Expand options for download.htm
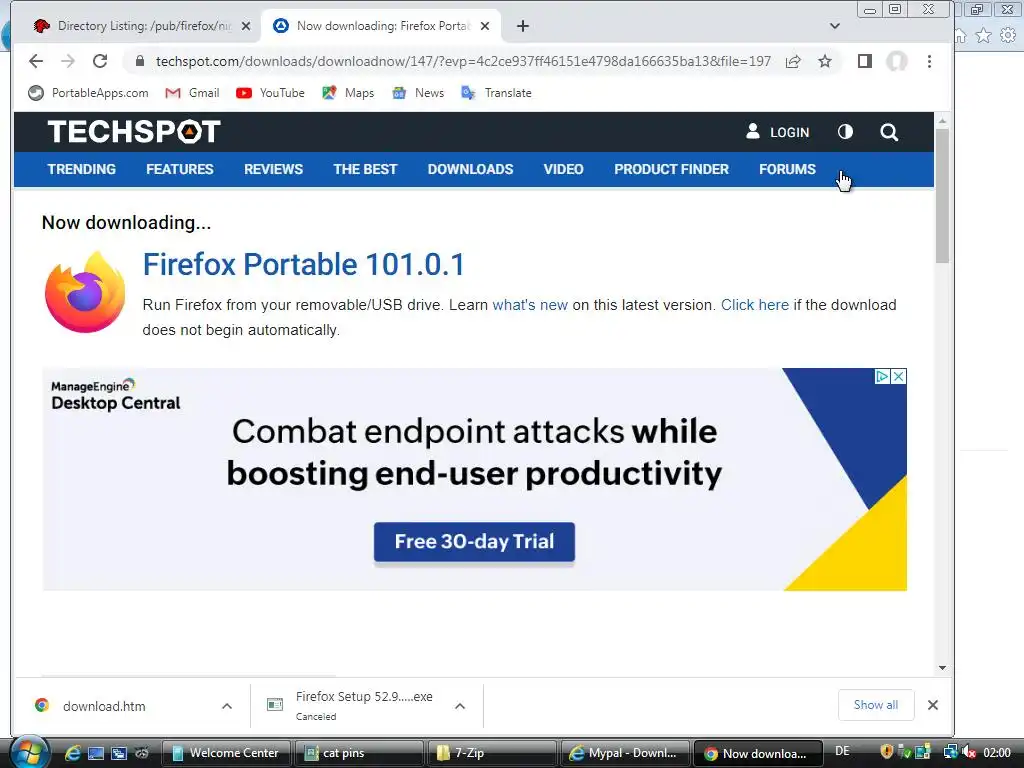1024x768 pixels. (x=227, y=706)
